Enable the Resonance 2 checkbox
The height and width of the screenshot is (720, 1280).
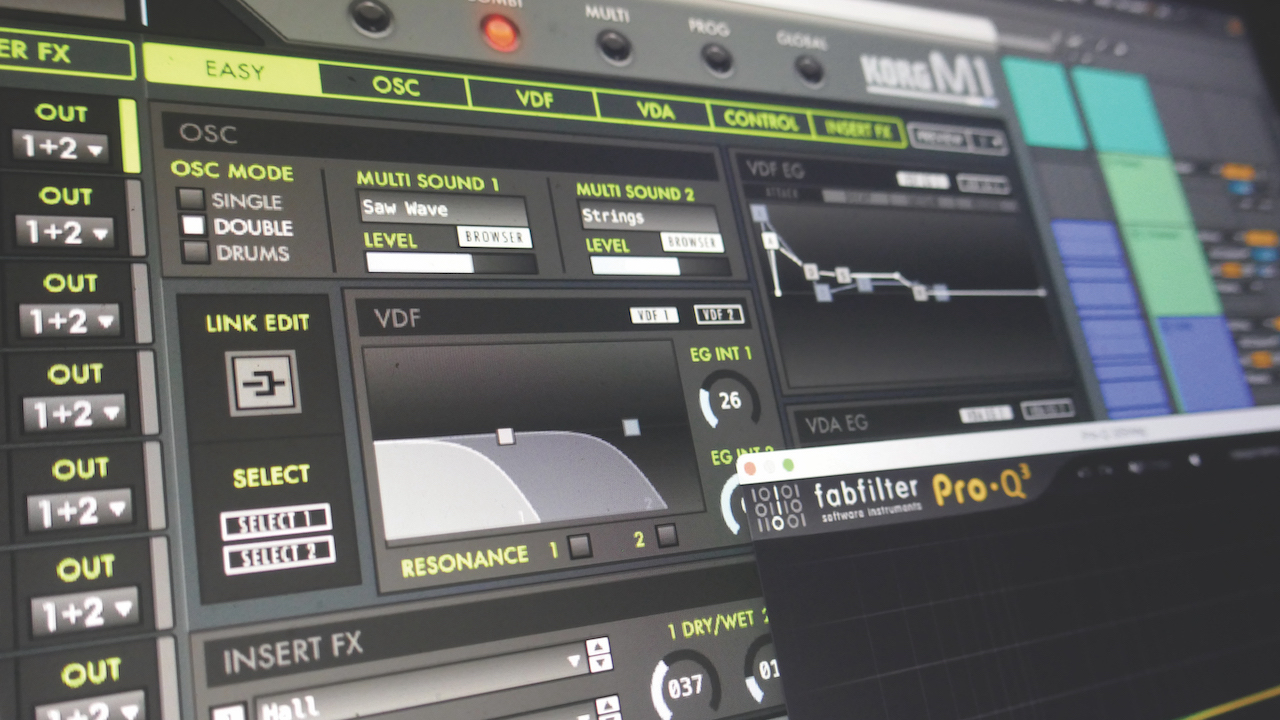click(x=666, y=536)
